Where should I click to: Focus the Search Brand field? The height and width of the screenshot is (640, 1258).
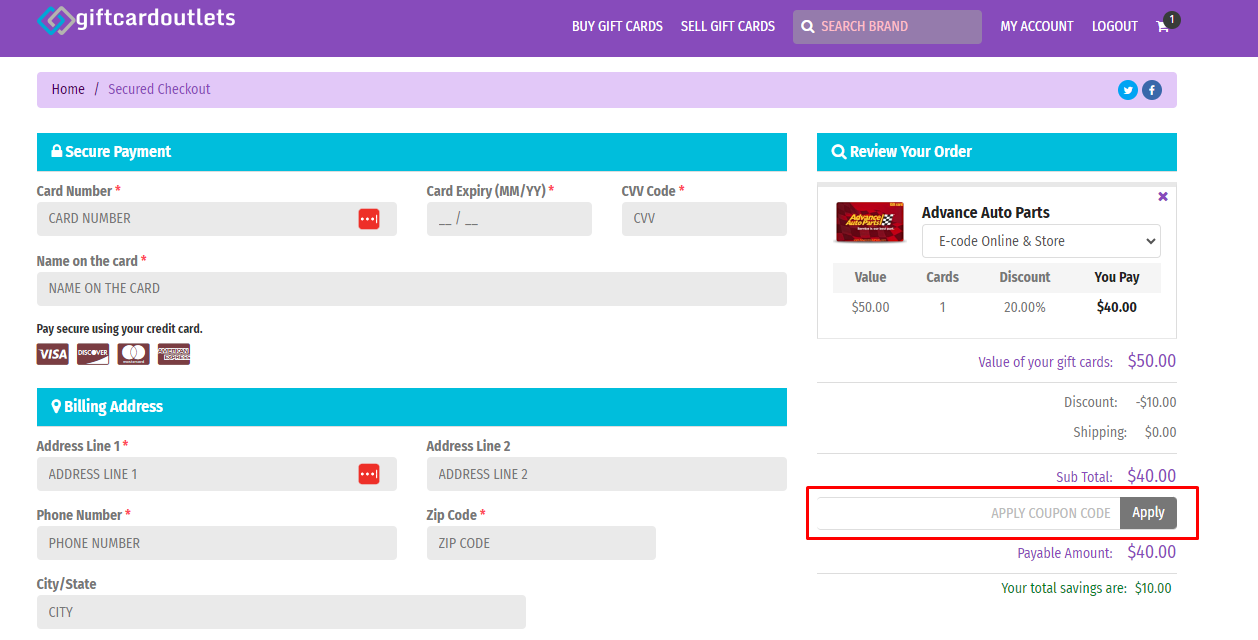(888, 27)
